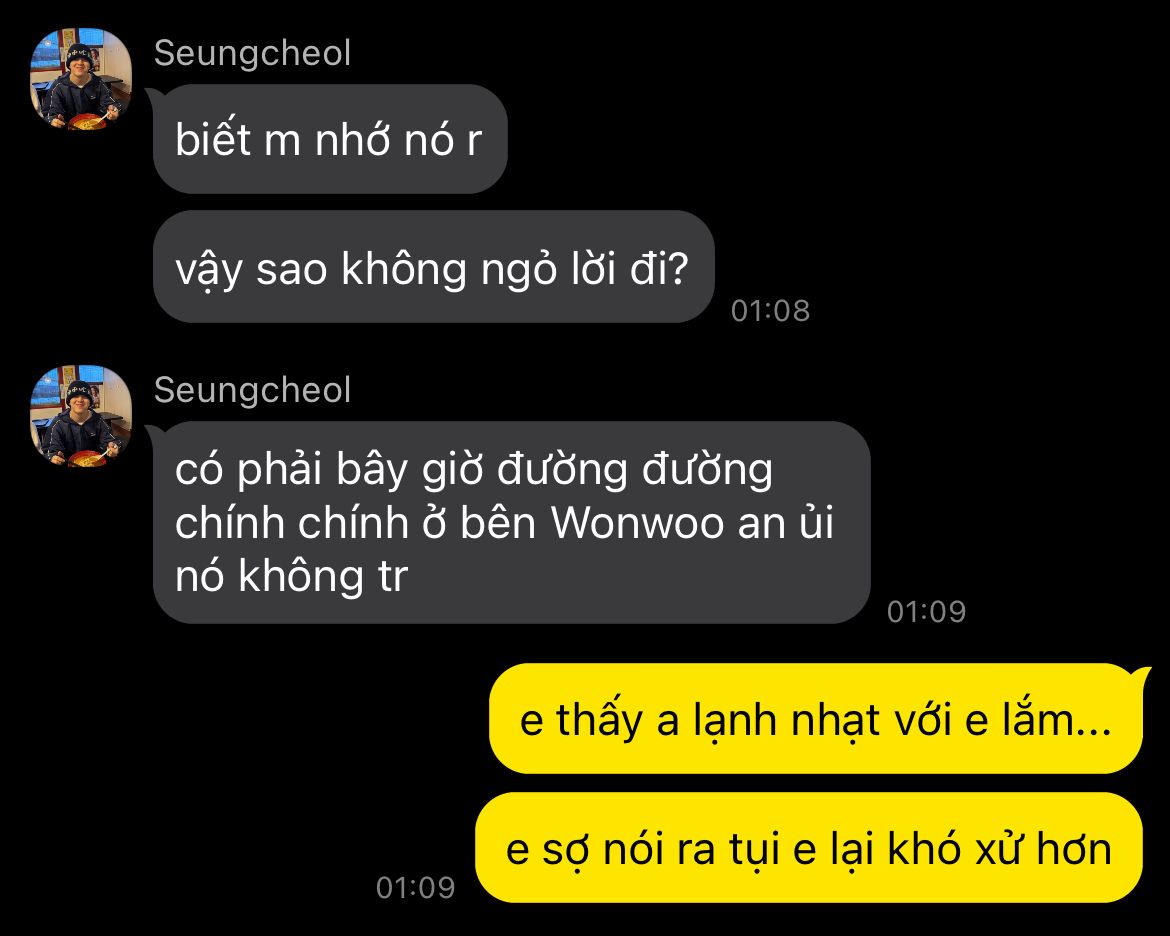Click the question mark ending "lời đi?"

(678, 269)
